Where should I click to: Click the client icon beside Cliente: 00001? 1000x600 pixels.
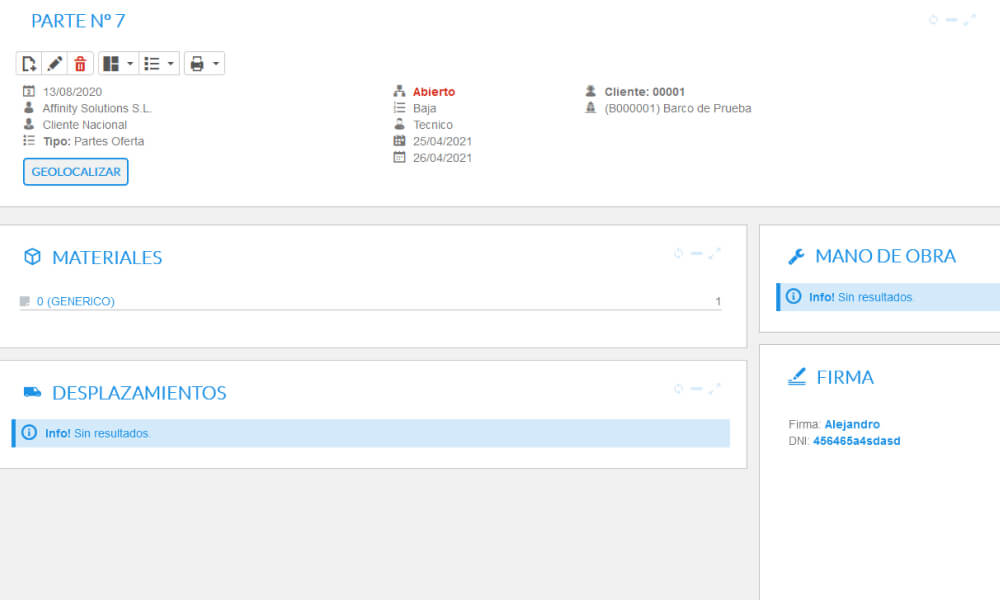[x=591, y=91]
